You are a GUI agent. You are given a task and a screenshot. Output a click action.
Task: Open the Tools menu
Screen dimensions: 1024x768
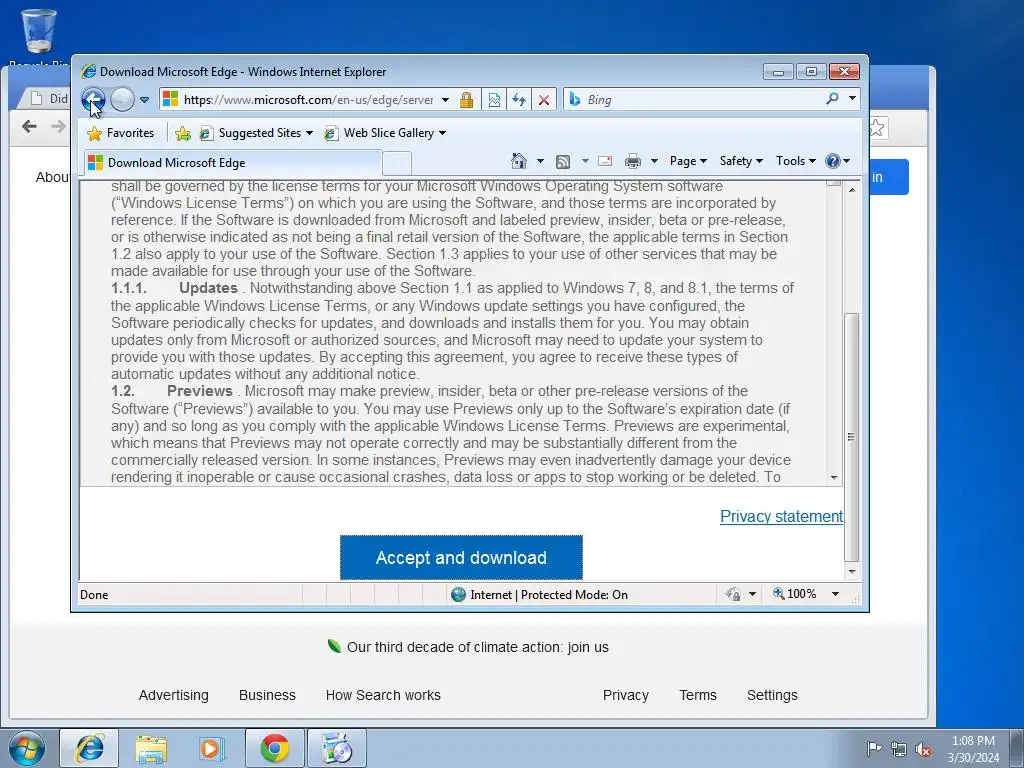795,161
